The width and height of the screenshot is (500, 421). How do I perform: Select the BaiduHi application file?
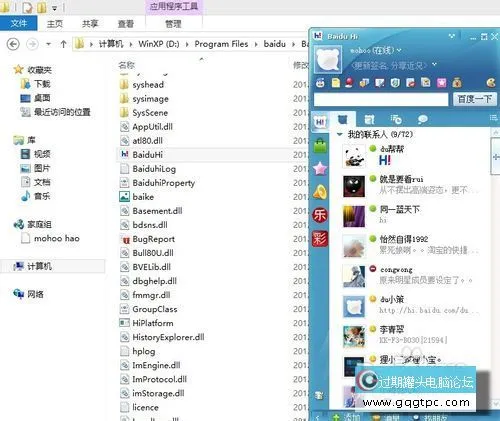point(148,155)
